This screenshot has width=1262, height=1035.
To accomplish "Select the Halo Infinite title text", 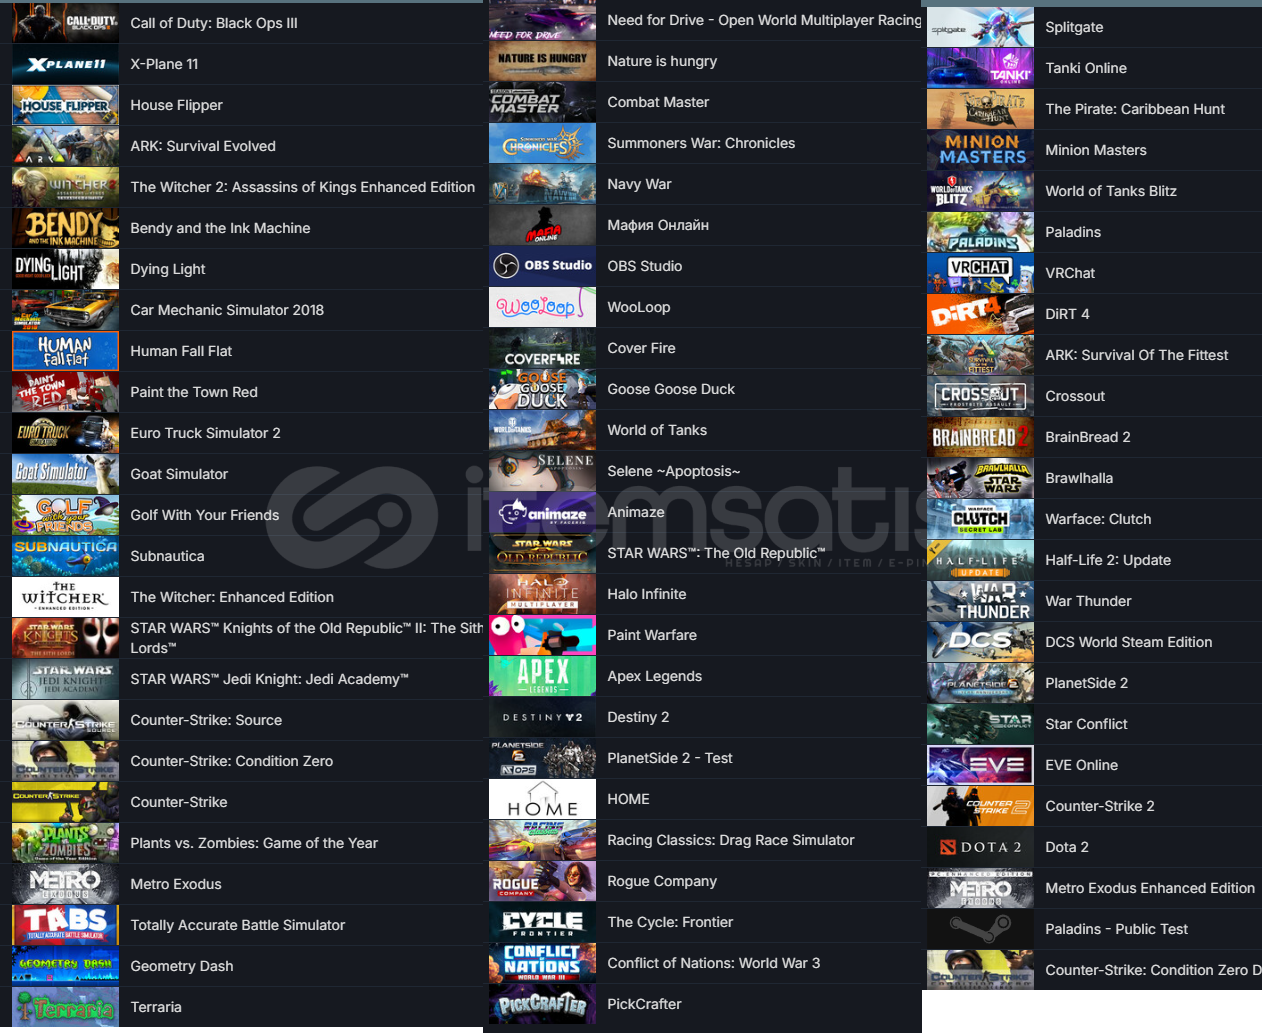I will [x=647, y=594].
